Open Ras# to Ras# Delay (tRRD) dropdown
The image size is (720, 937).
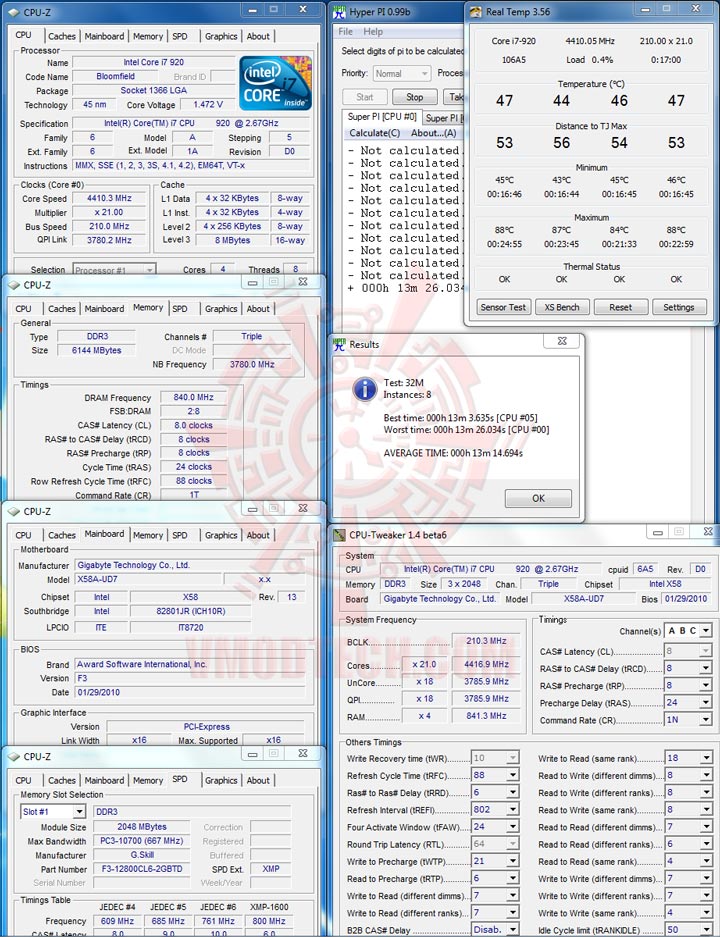(x=513, y=792)
